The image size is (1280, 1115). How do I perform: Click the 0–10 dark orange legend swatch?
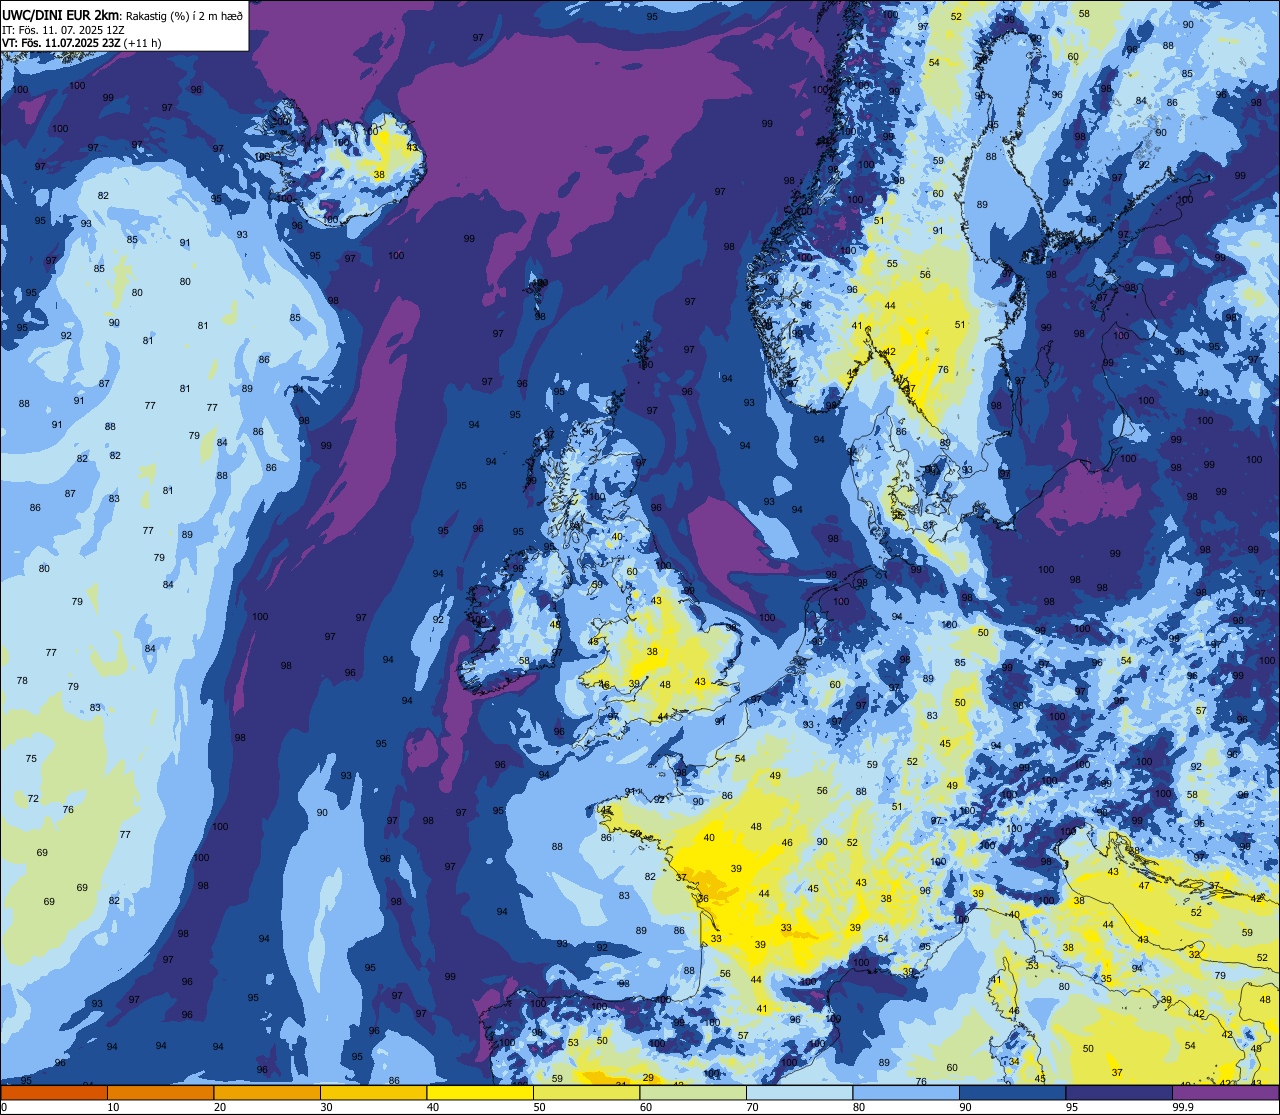(54, 1092)
